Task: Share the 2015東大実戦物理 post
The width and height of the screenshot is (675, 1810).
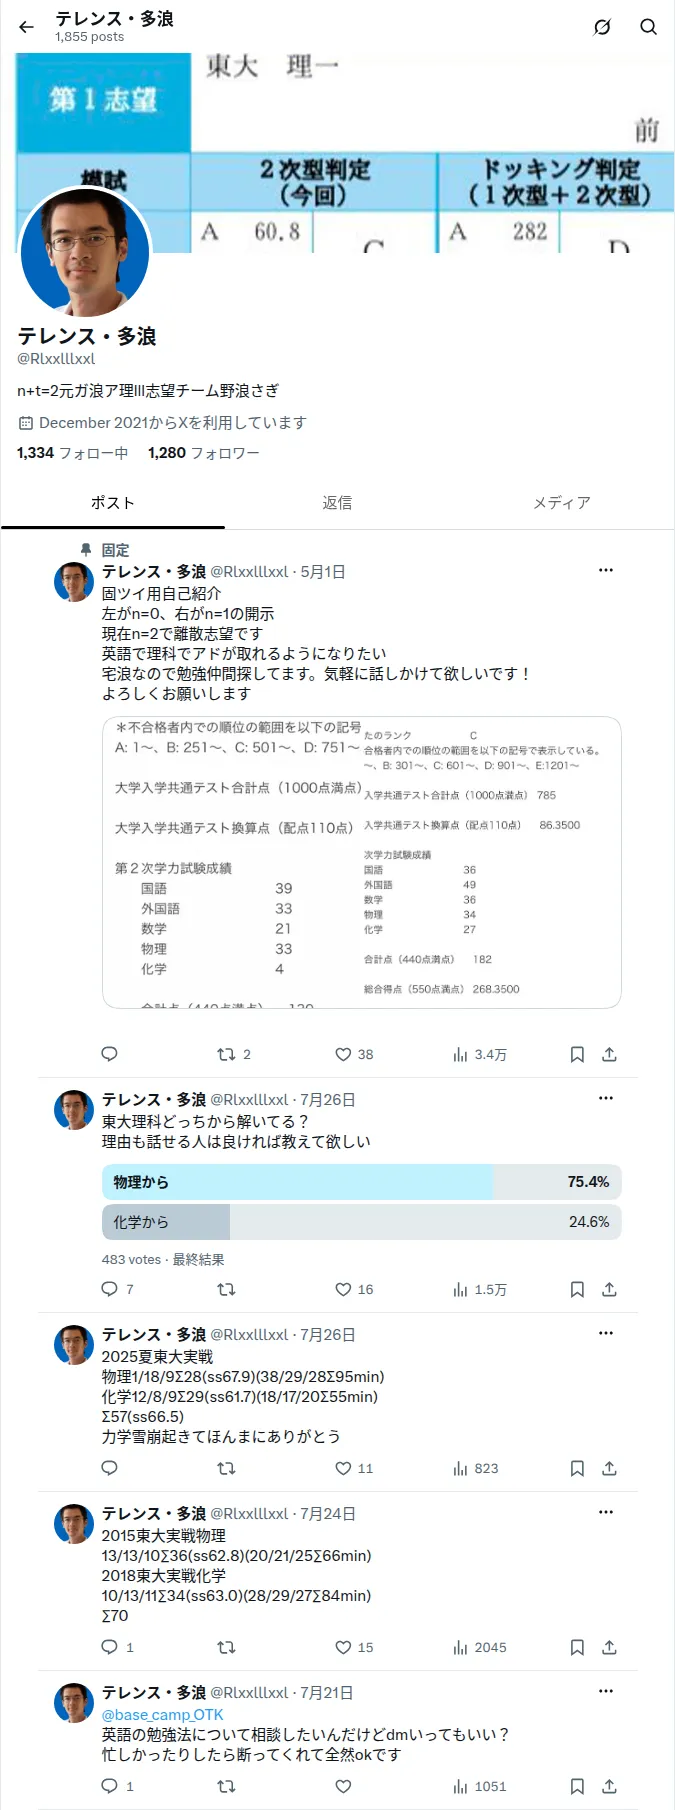Action: [x=609, y=1647]
